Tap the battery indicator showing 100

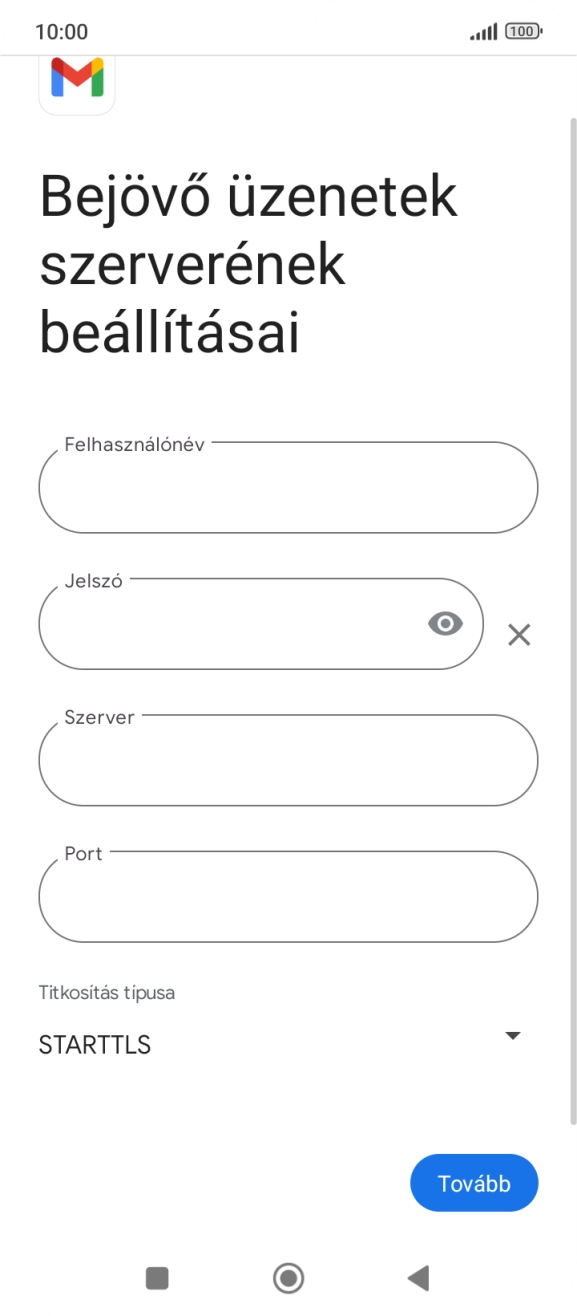[524, 31]
